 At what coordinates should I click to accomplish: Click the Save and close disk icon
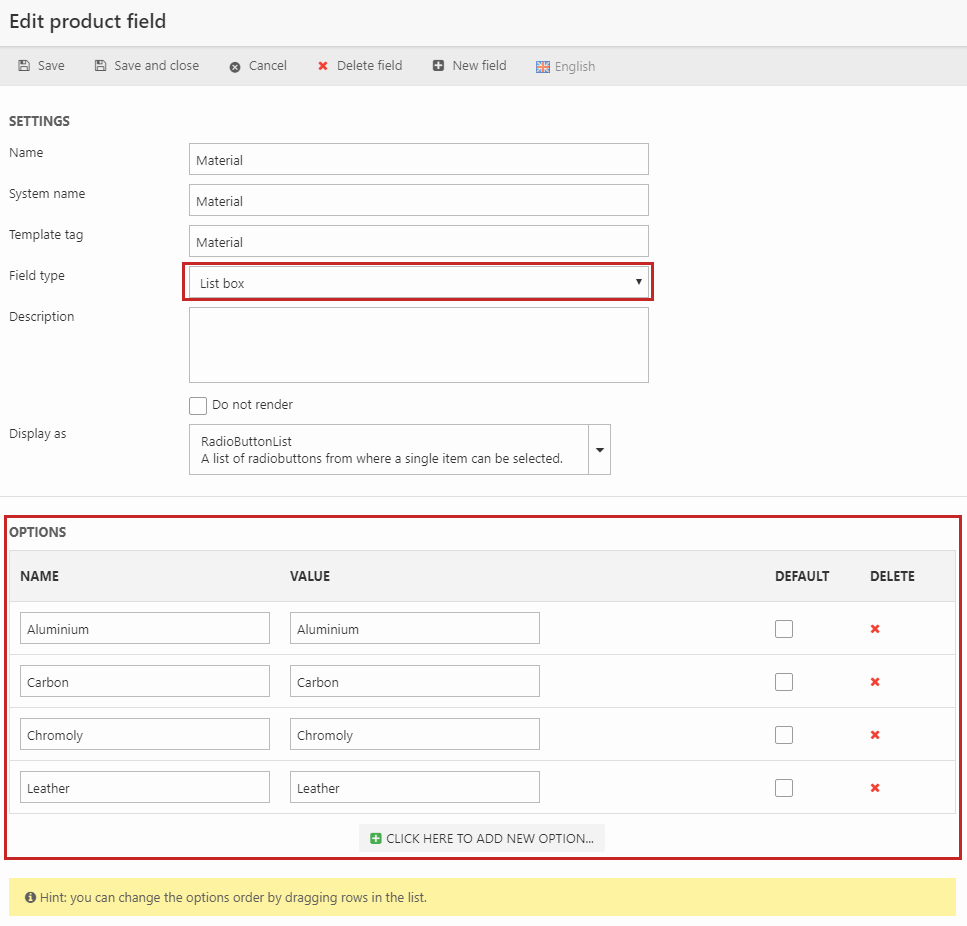click(101, 66)
